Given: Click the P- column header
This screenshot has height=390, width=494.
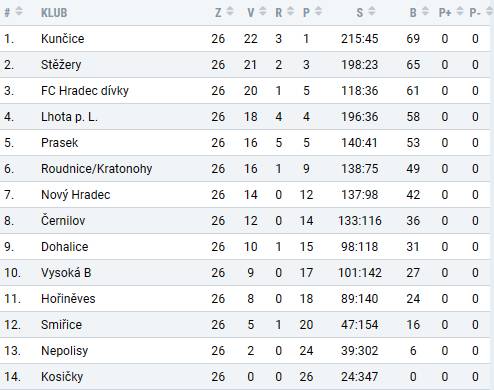Looking at the screenshot, I should 475,13.
